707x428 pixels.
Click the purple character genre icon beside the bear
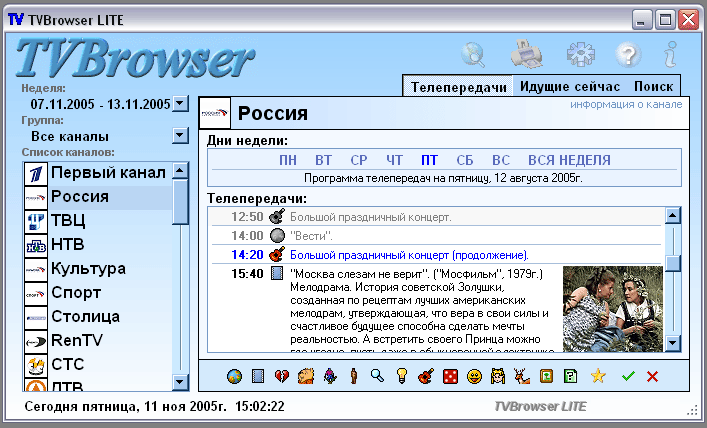click(x=330, y=376)
